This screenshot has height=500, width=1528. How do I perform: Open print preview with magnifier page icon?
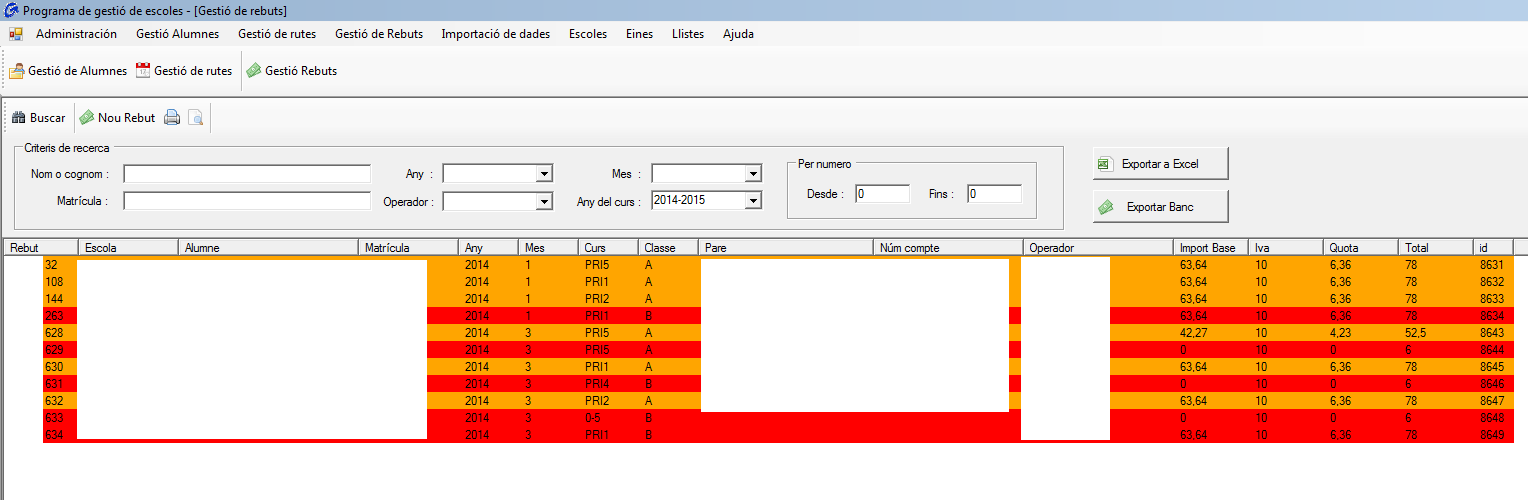click(x=196, y=118)
